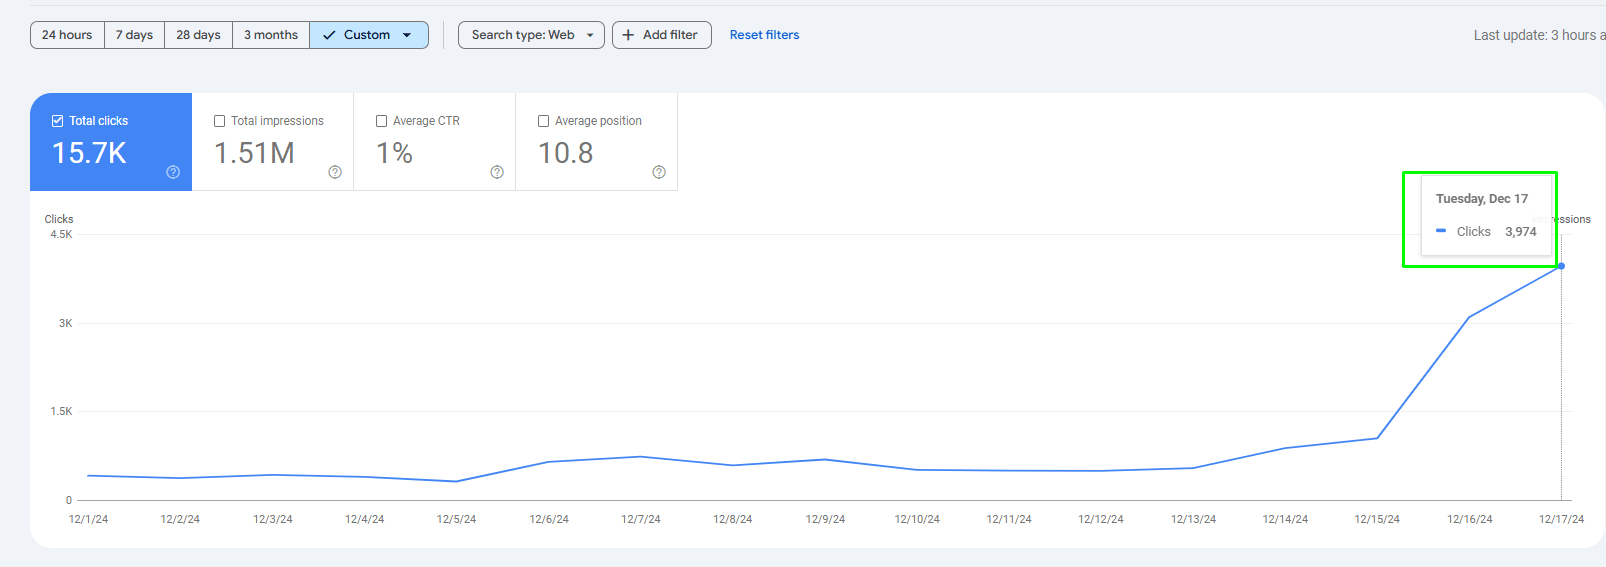Click help icon on Average position card

tap(659, 172)
